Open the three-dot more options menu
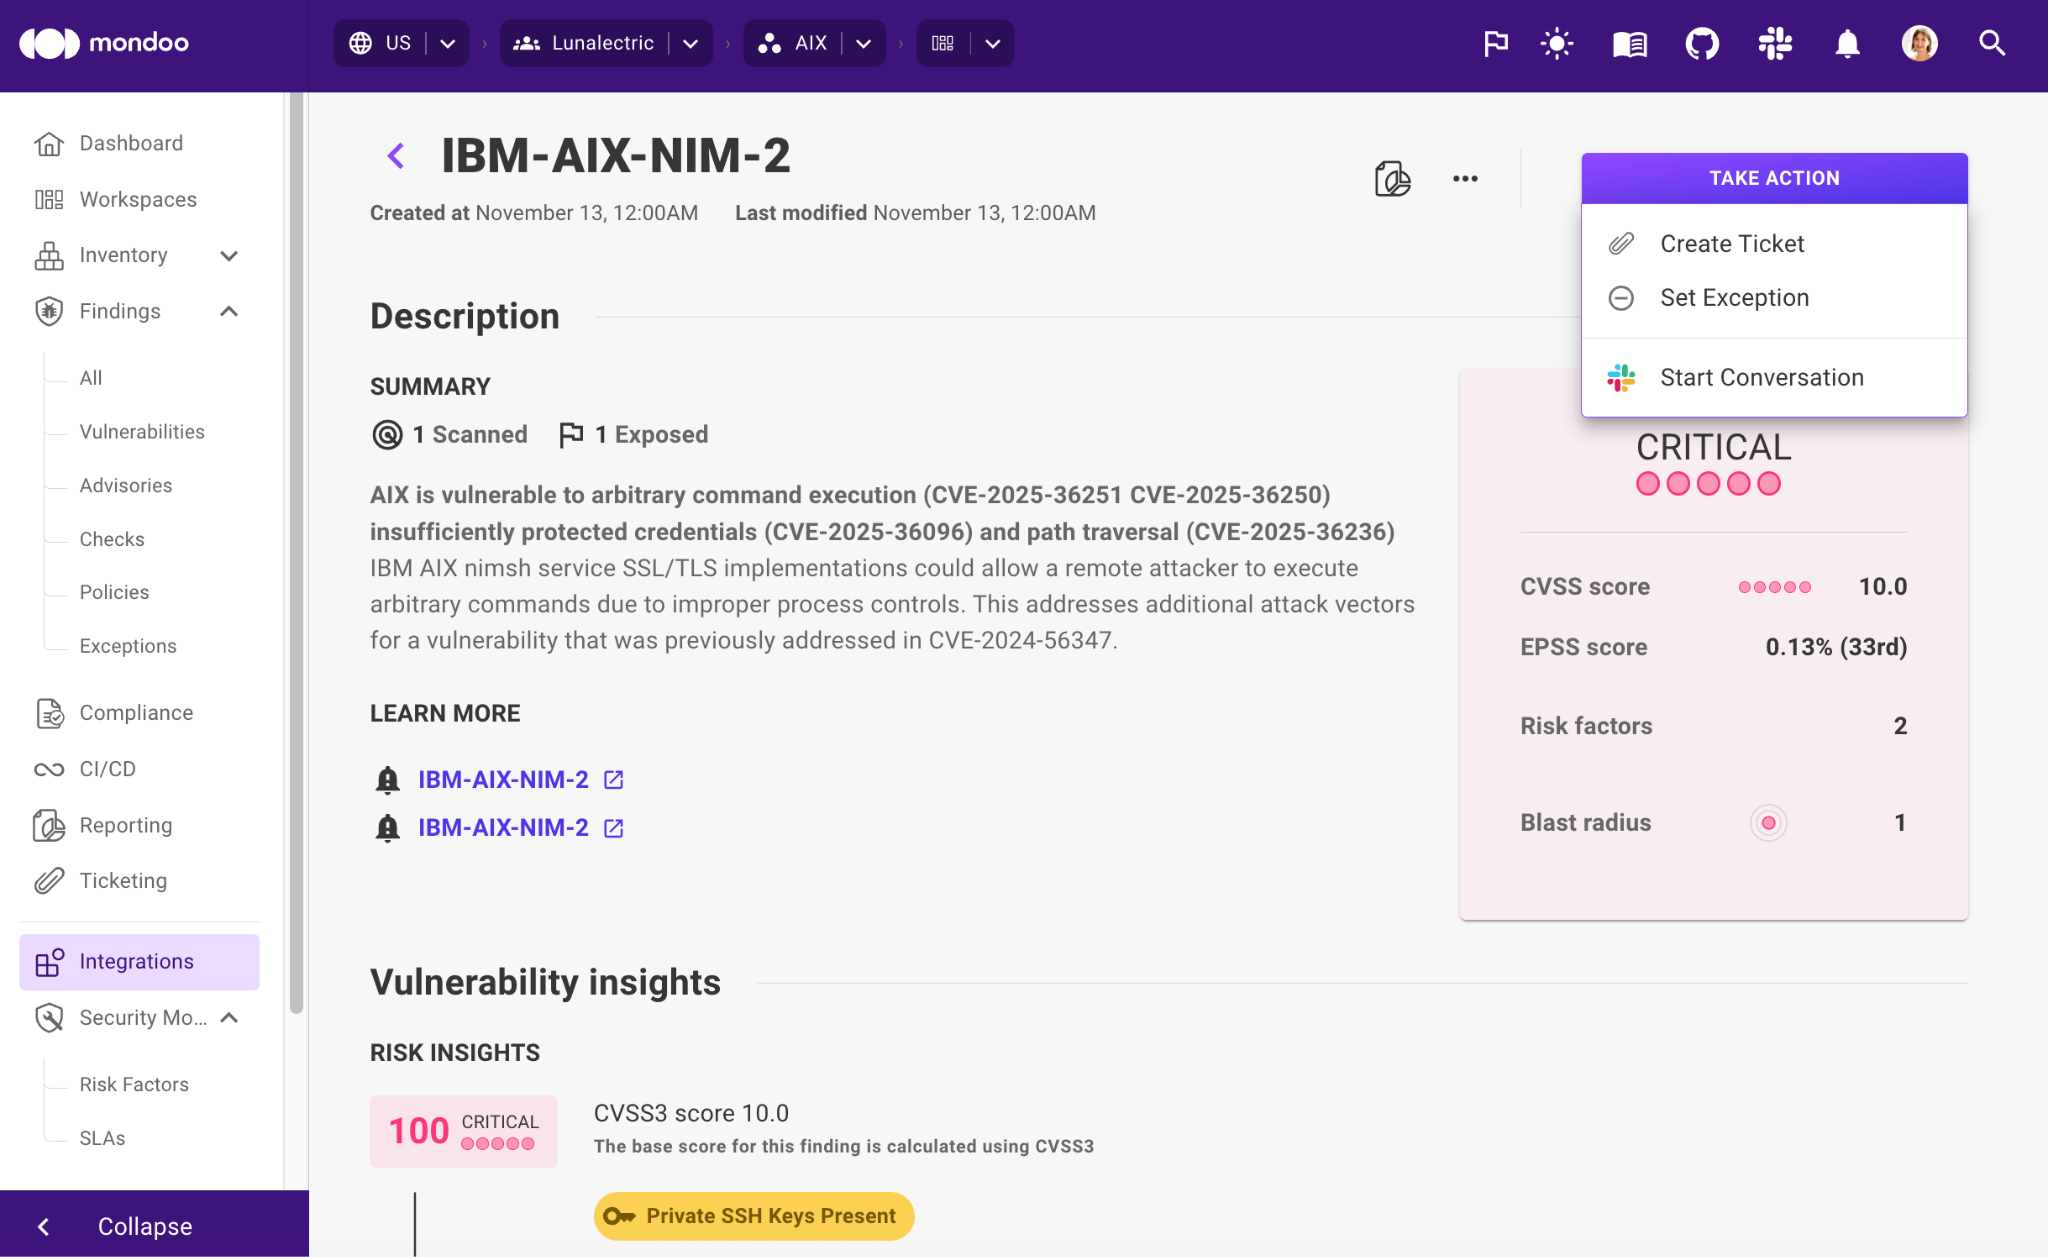This screenshot has width=2048, height=1257. [x=1465, y=178]
